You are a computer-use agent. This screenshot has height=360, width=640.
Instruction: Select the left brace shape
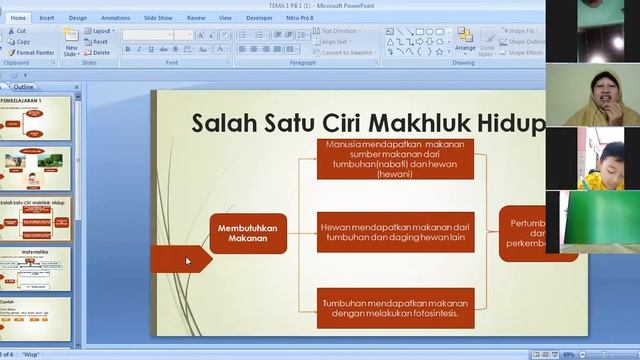[x=420, y=52]
